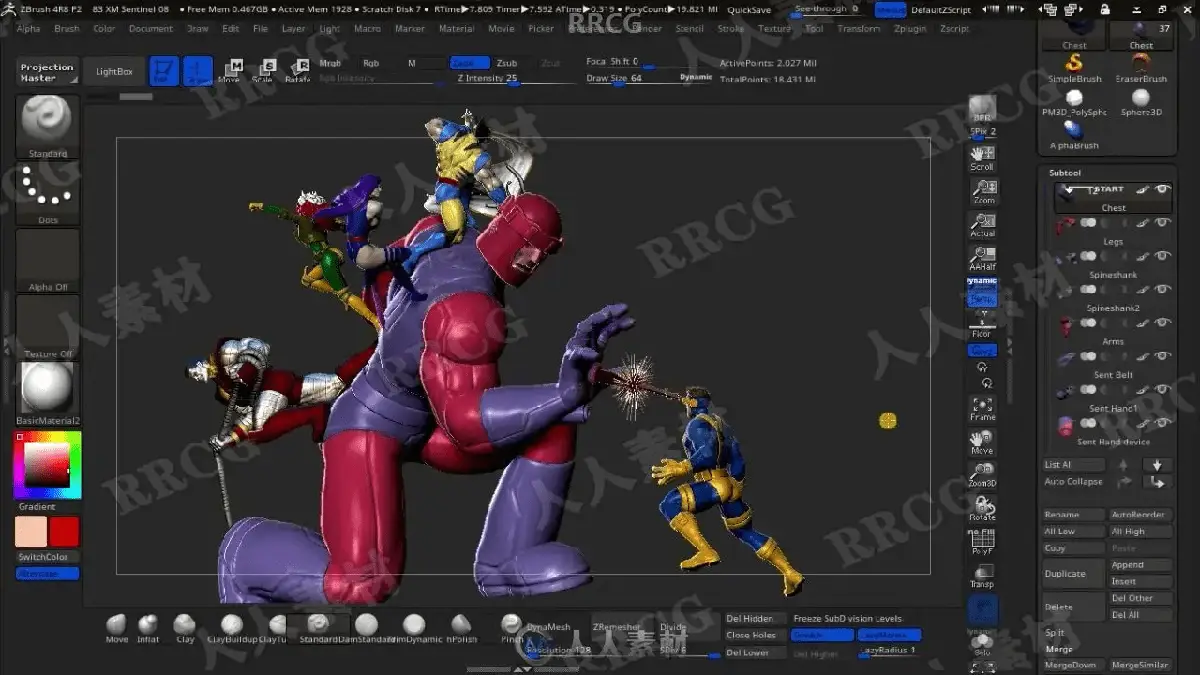The image size is (1200, 675).
Task: Collapse the Subtool palette header
Action: [x=1064, y=173]
